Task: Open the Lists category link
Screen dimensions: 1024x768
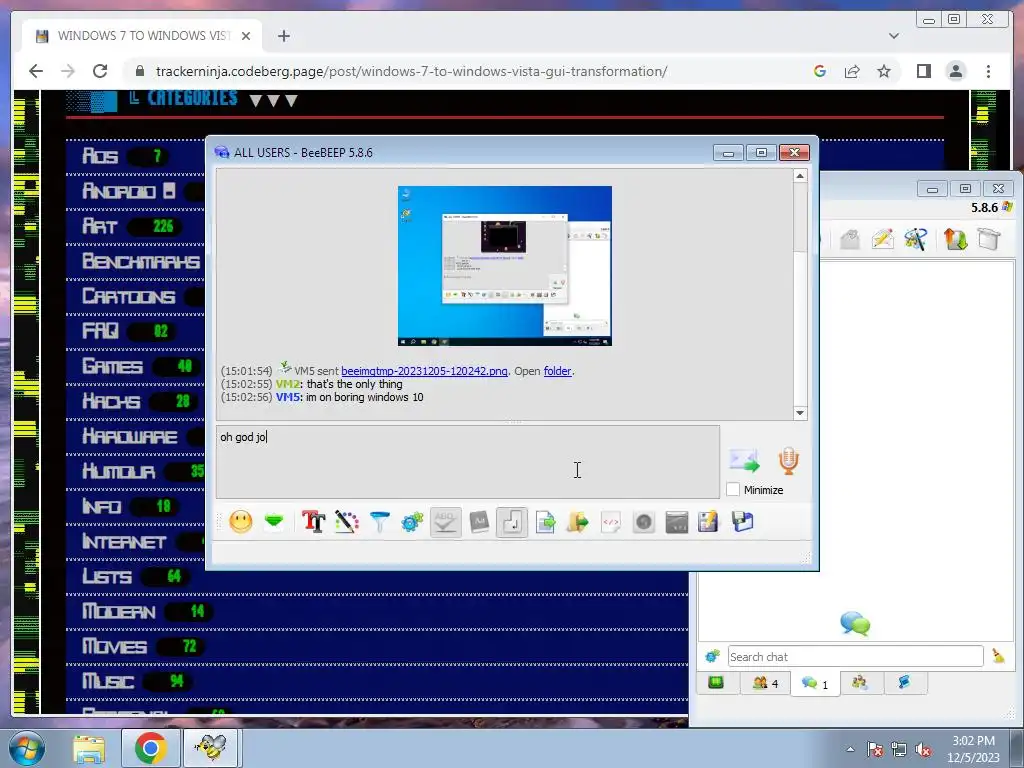Action: (106, 577)
